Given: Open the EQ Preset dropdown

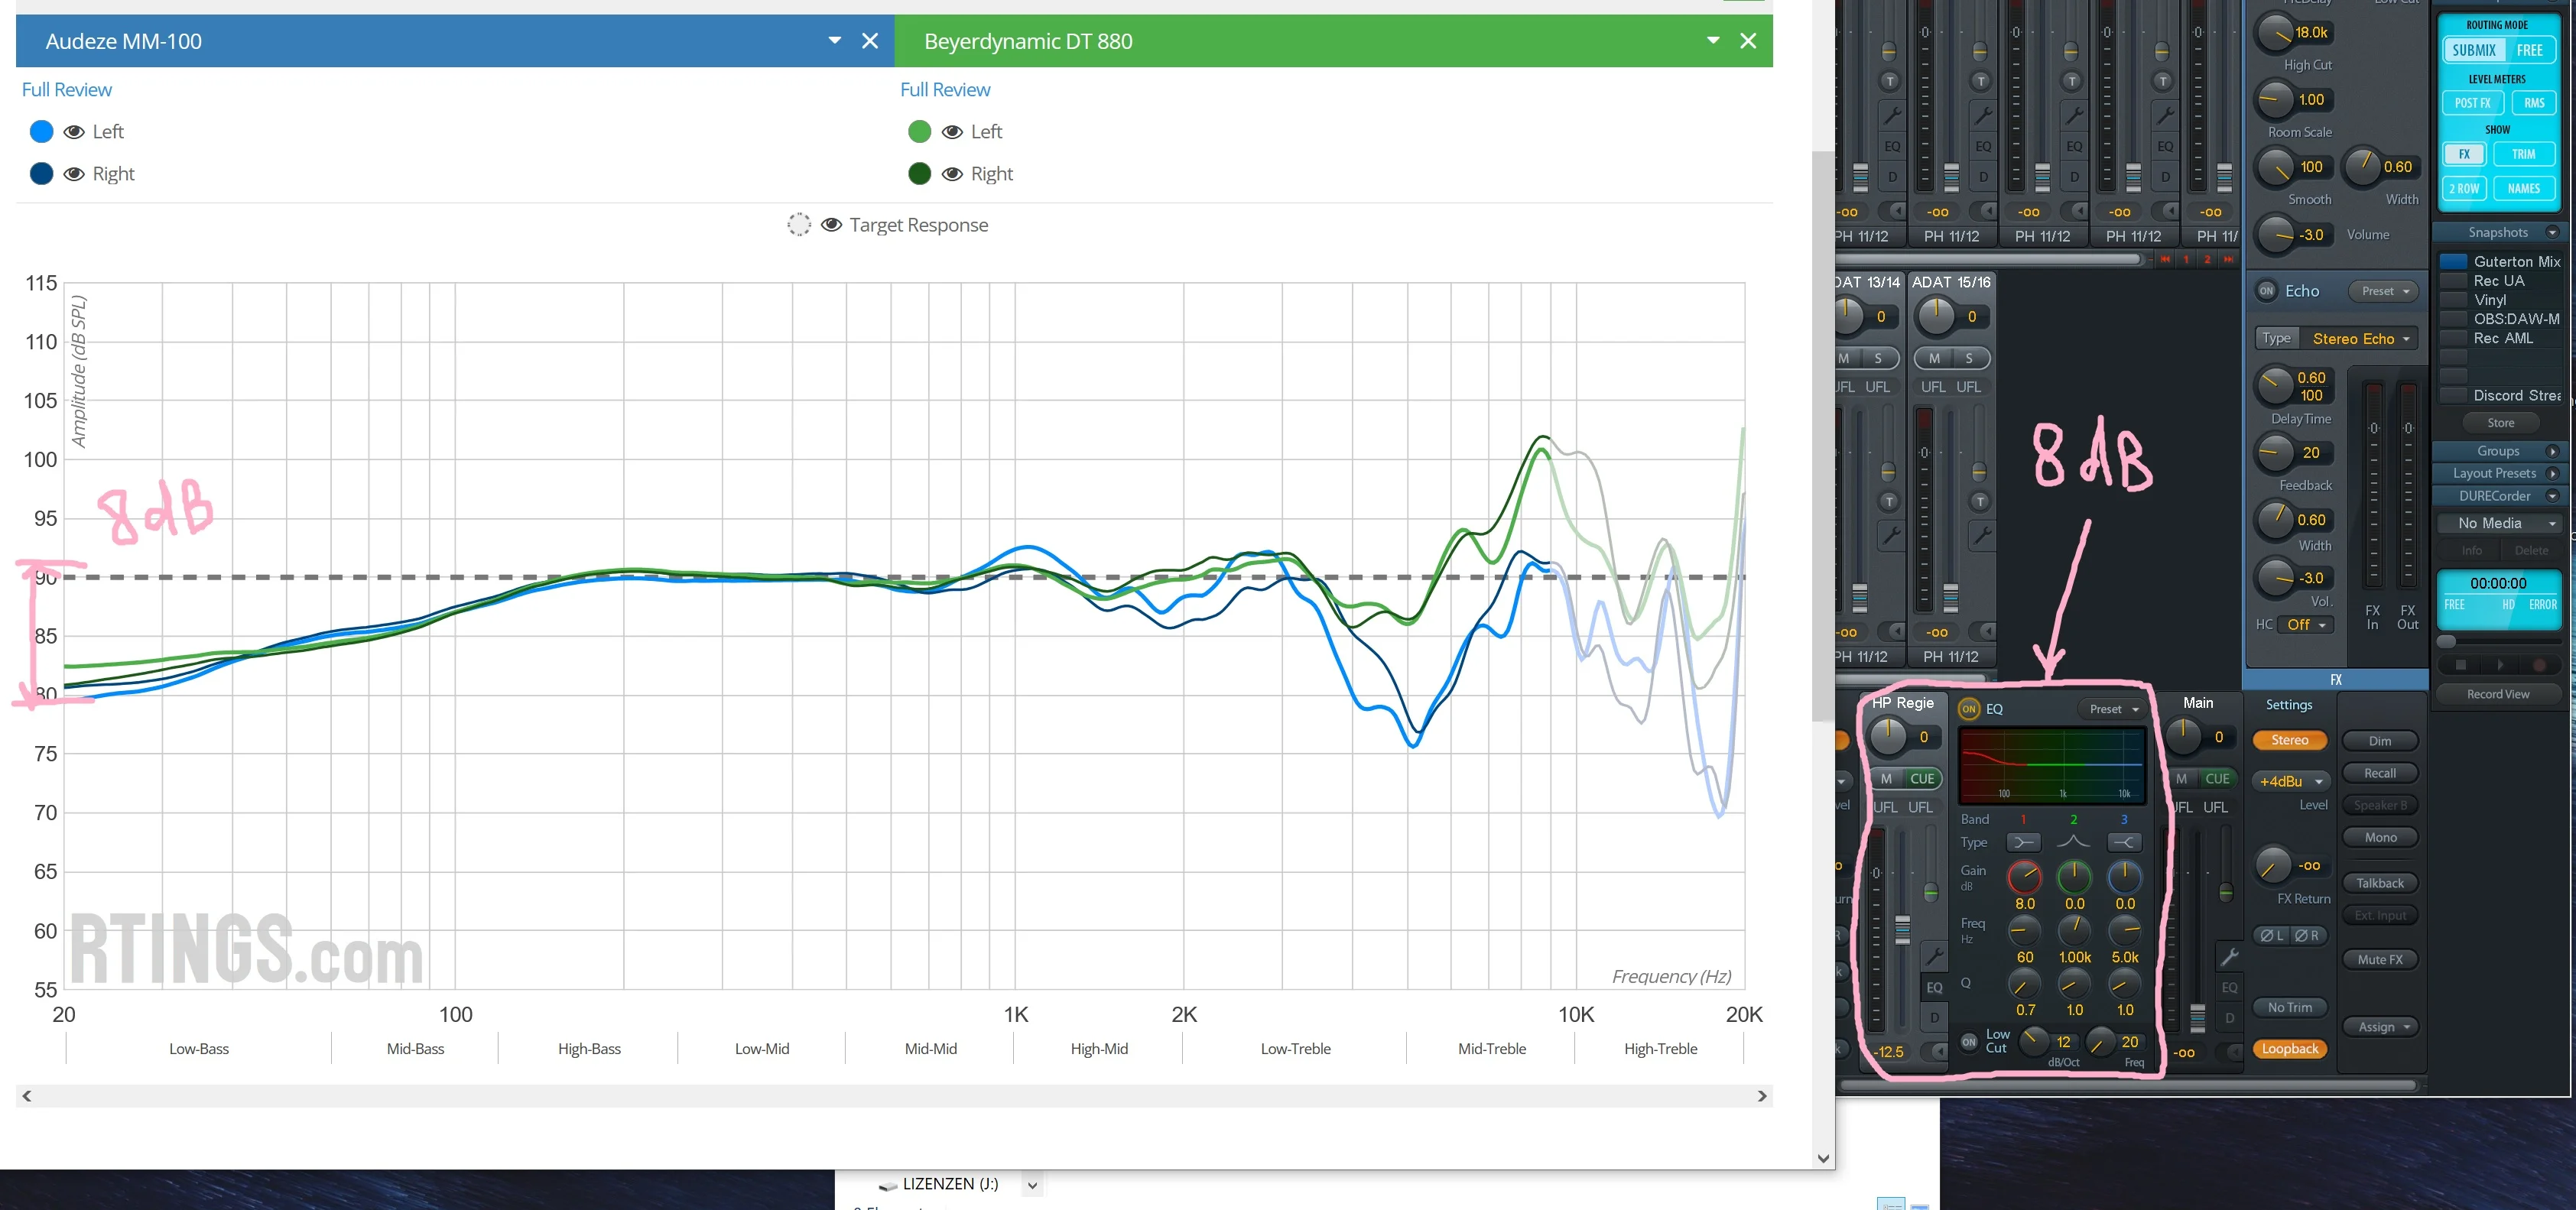Looking at the screenshot, I should 2114,709.
